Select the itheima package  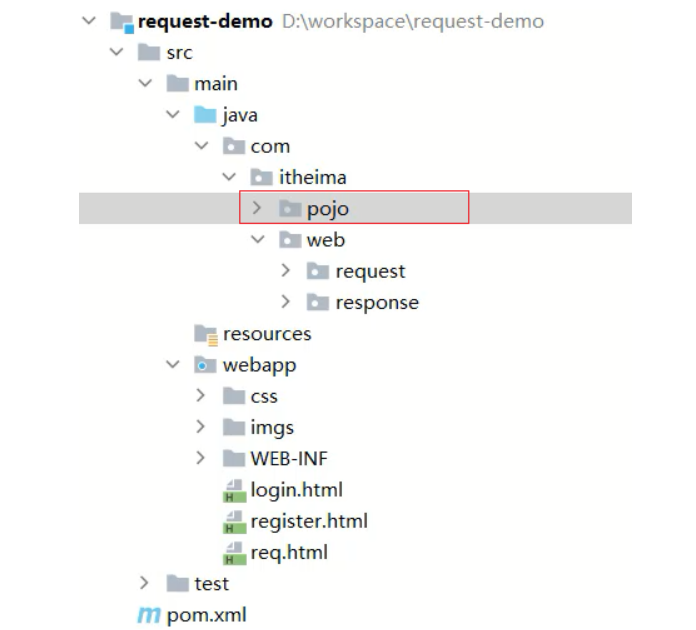313,178
